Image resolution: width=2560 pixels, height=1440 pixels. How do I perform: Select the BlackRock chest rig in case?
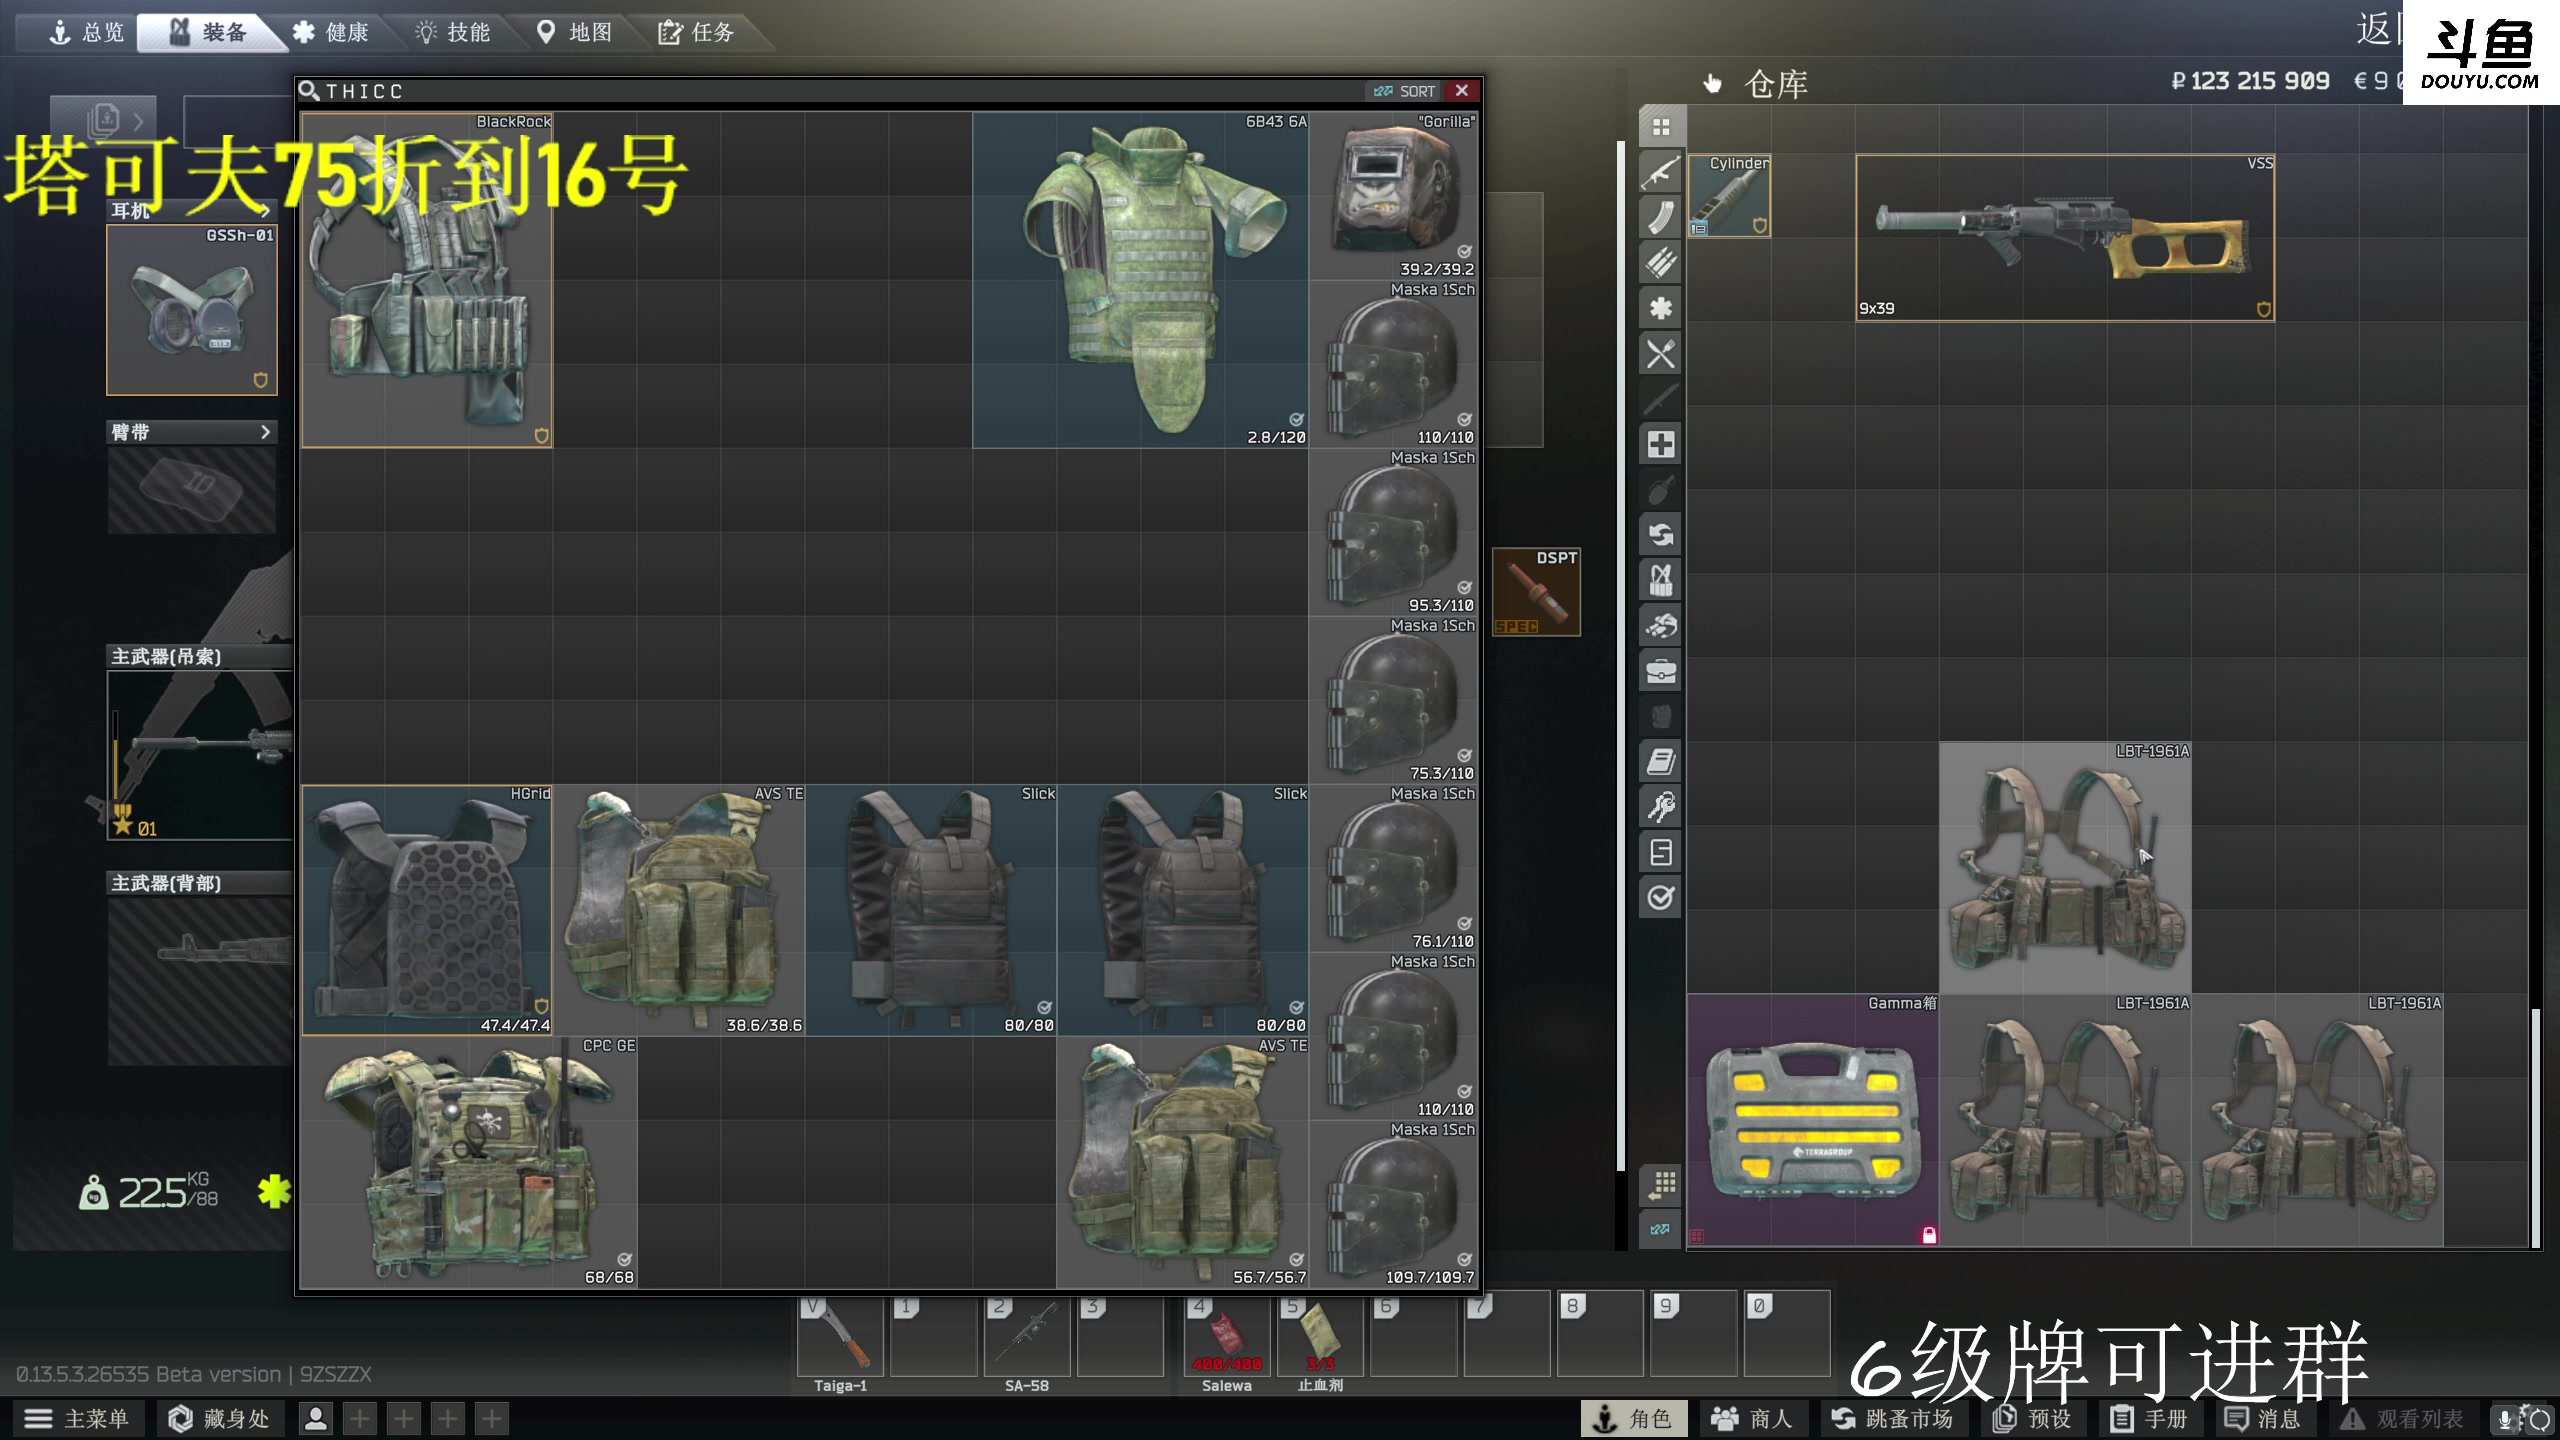tap(427, 280)
